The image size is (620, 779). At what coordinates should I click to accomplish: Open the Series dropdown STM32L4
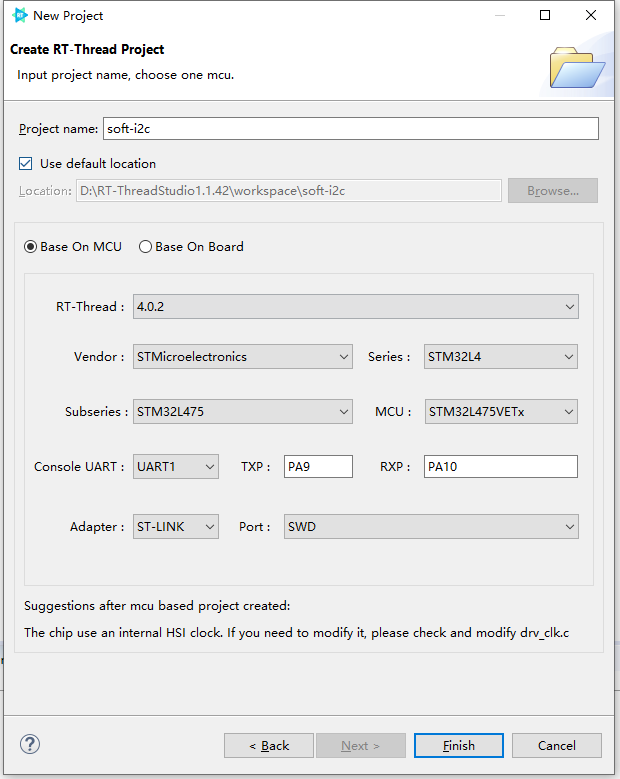pyautogui.click(x=501, y=357)
